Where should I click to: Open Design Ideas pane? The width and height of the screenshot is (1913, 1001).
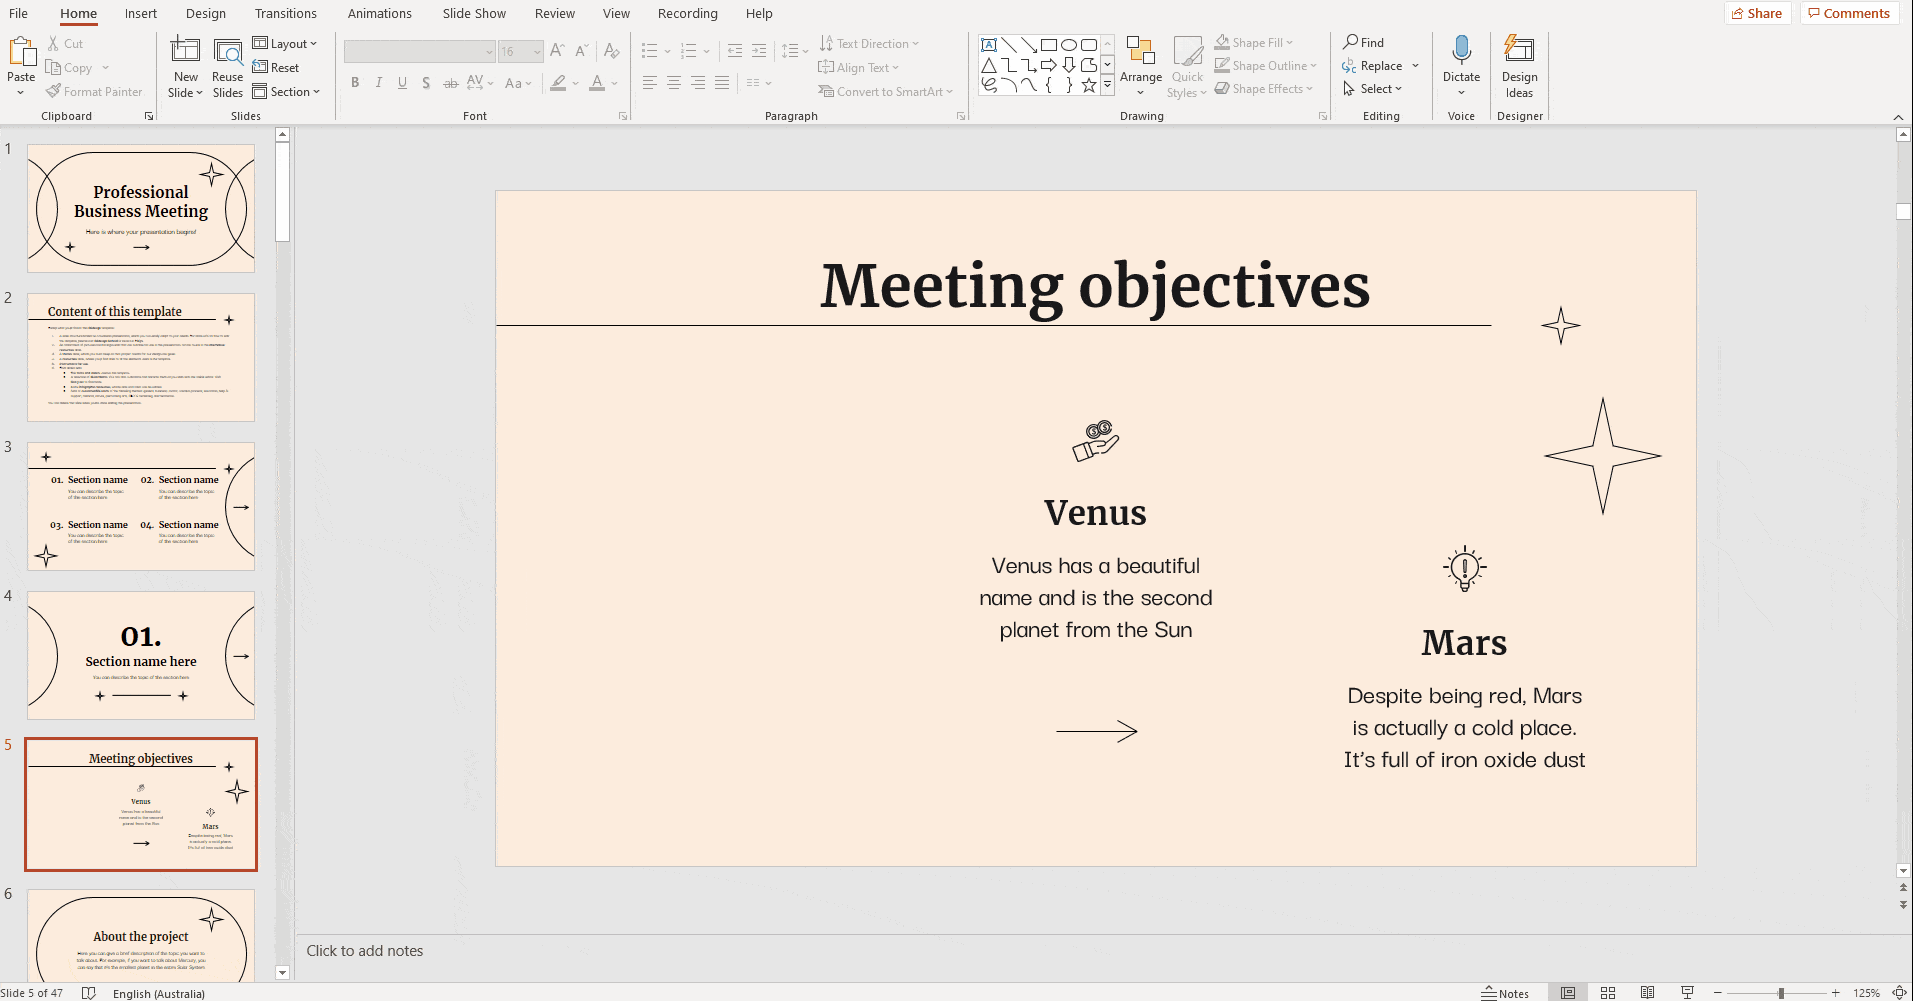[1519, 66]
